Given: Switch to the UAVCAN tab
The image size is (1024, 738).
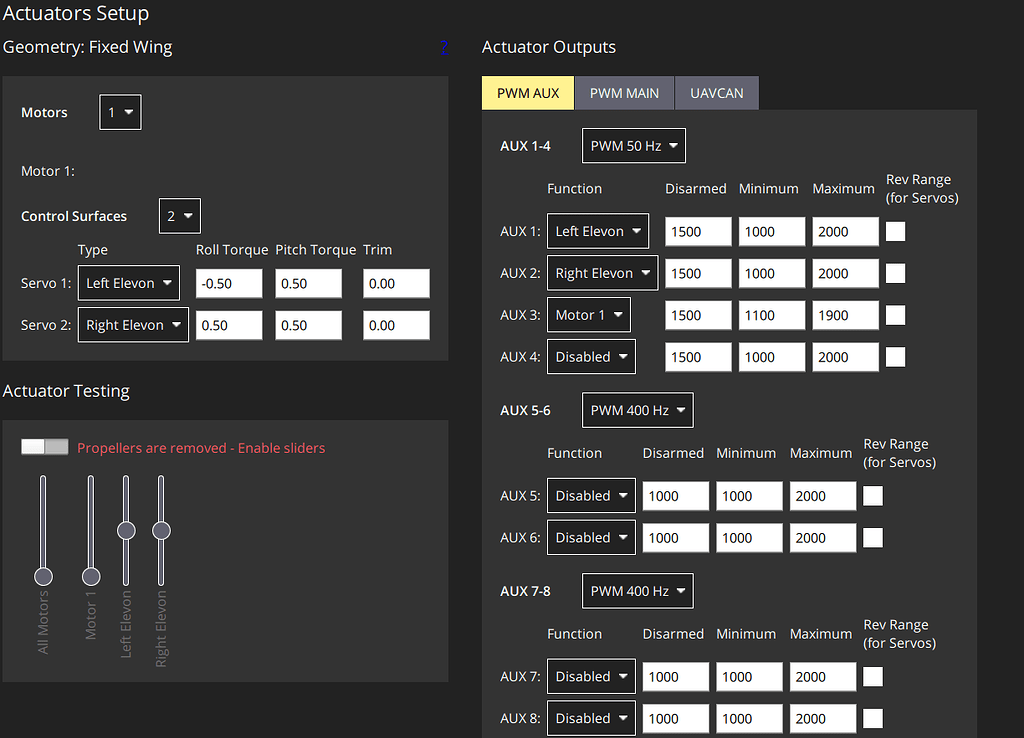Looking at the screenshot, I should click(x=716, y=92).
